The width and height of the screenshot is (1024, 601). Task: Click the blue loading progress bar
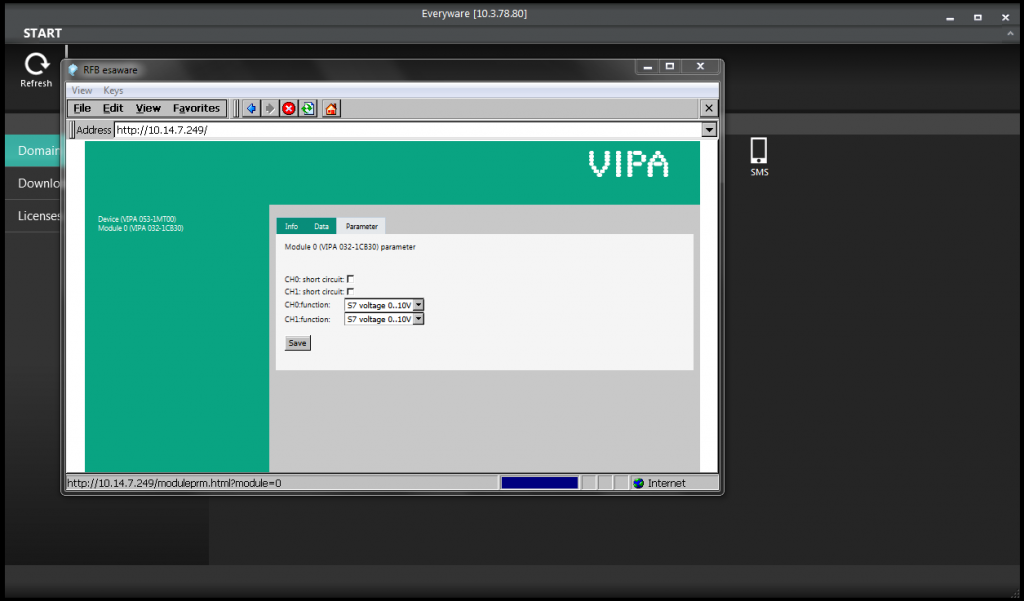coord(539,483)
